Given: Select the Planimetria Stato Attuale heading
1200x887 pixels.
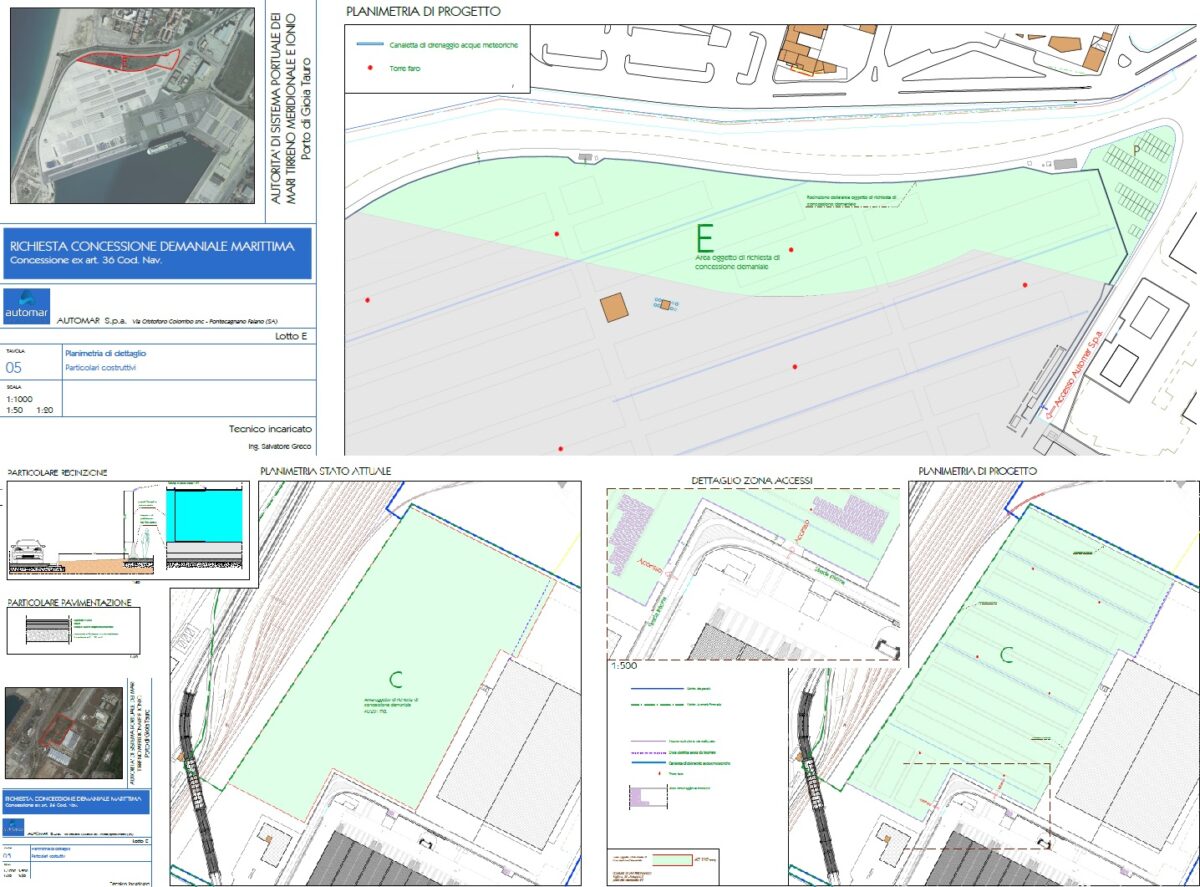Looking at the screenshot, I should tap(325, 470).
